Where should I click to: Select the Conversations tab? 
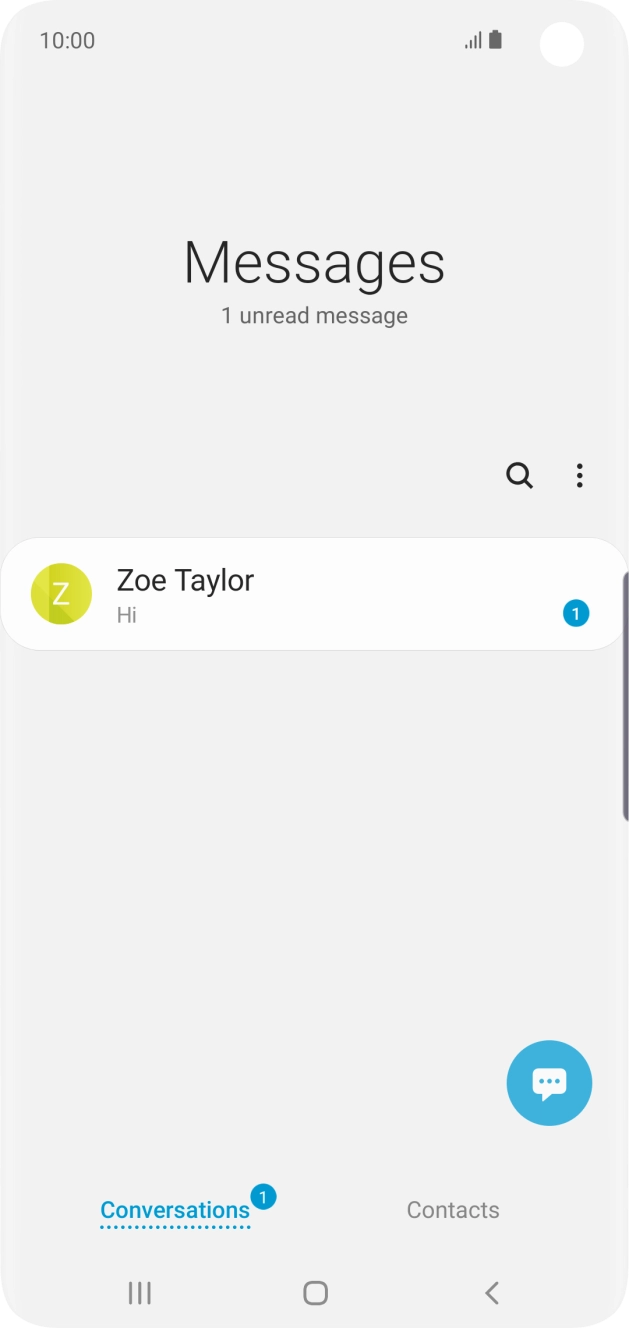(175, 1210)
